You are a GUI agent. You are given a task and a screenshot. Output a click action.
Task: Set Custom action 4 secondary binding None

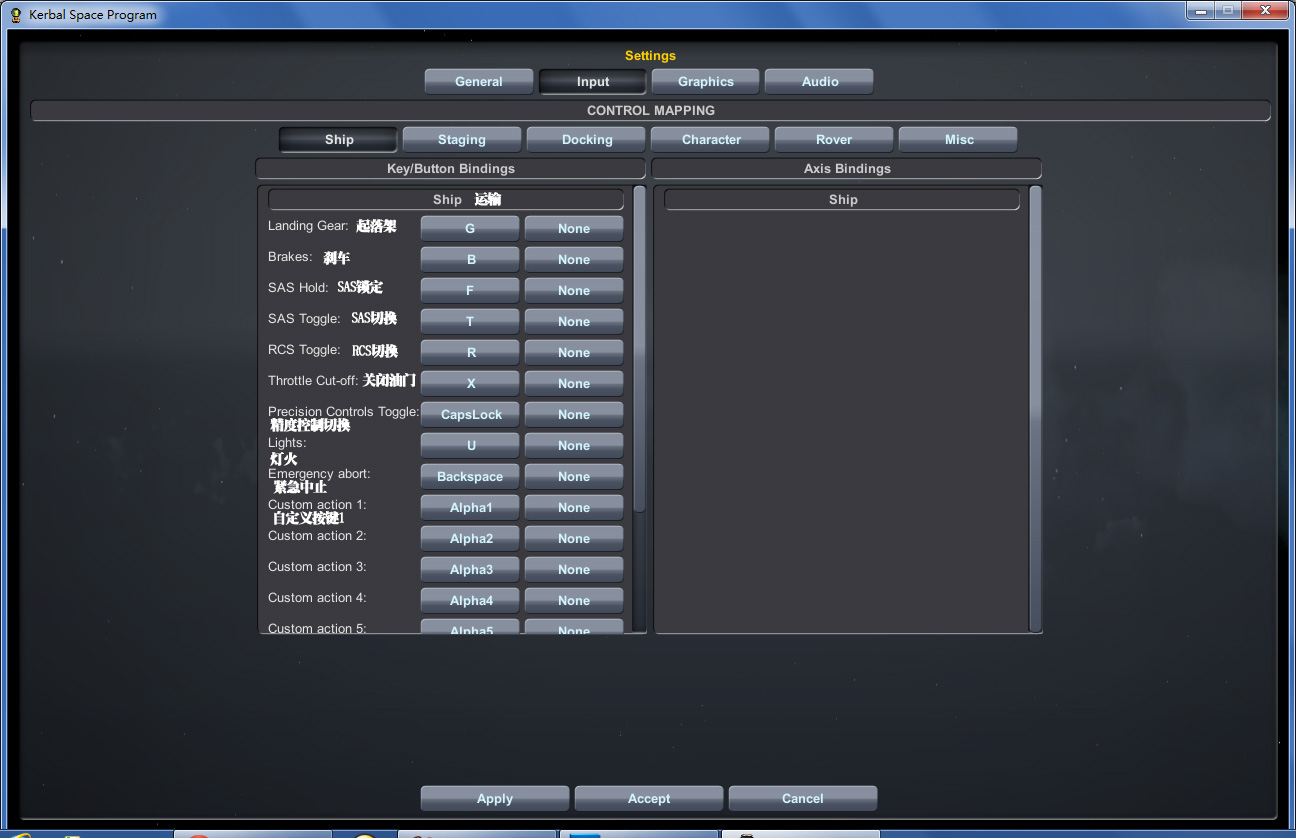click(574, 601)
